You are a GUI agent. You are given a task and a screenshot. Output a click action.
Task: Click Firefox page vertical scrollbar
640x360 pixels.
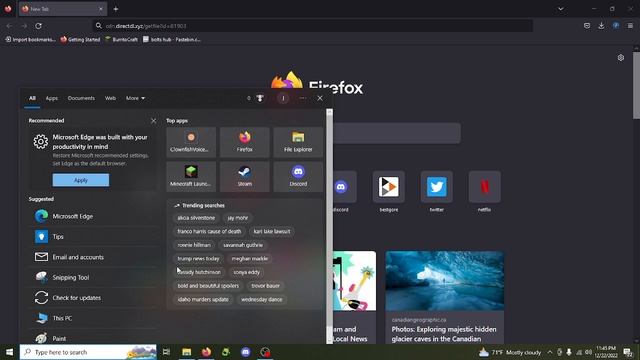(636, 86)
